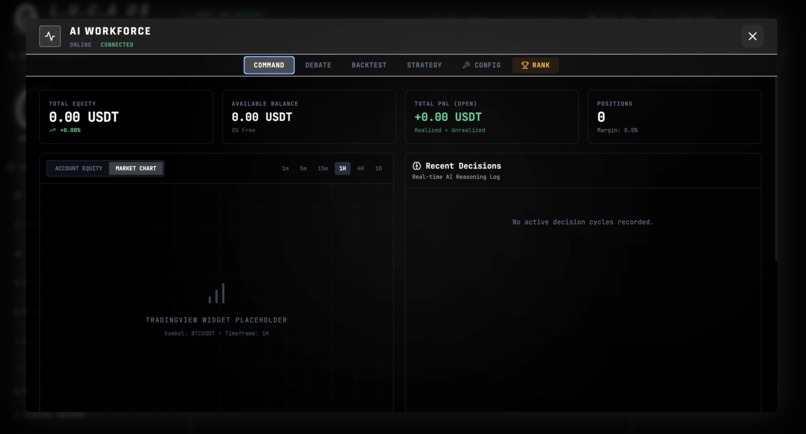Image resolution: width=806 pixels, height=434 pixels.
Task: Click the +0.00% equity change indicator
Action: click(65, 130)
